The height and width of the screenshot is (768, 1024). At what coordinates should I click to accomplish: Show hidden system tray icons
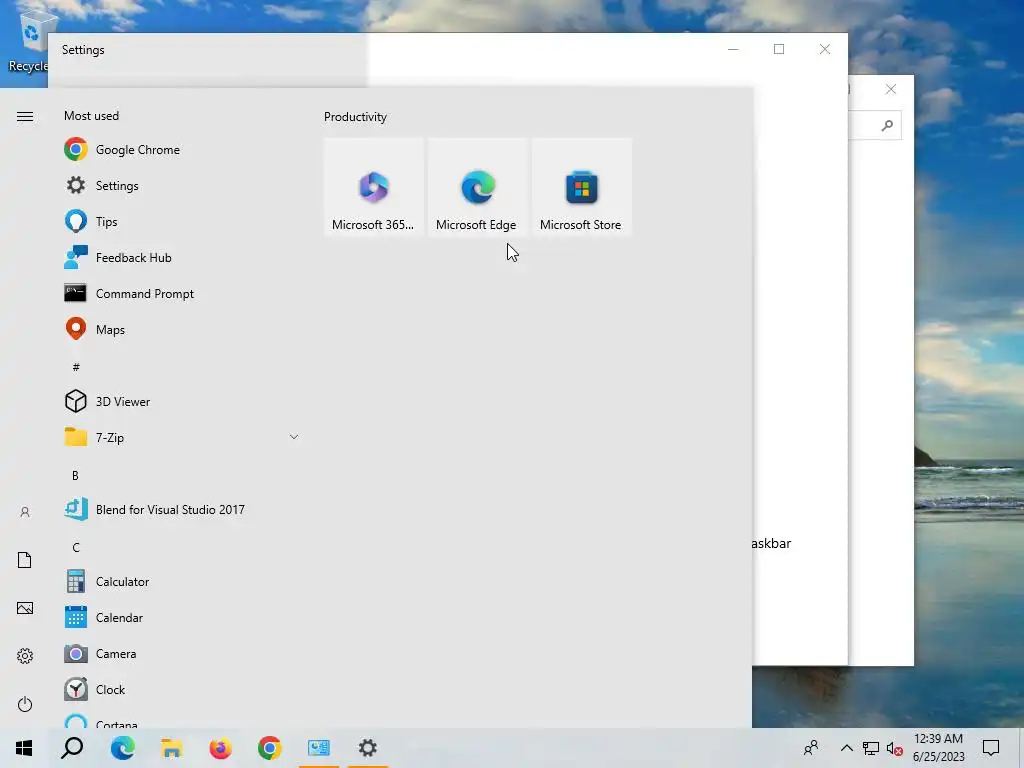[x=846, y=748]
